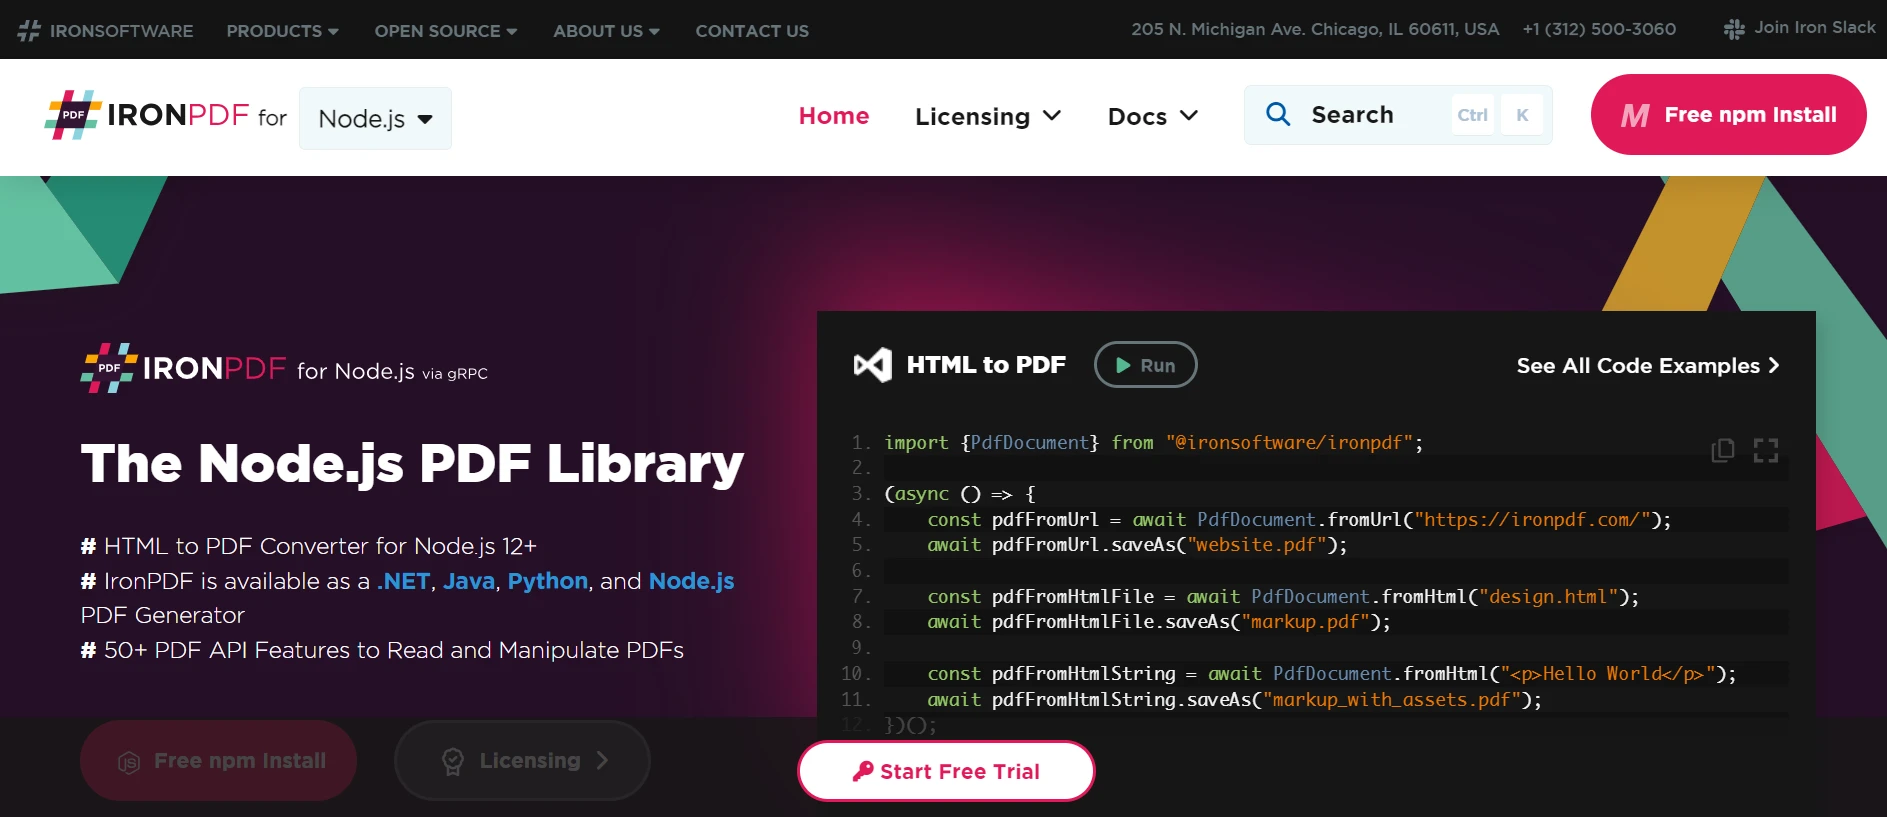Screen dimensions: 1887x817
Task: Go to Contact Us page
Action: tap(752, 31)
